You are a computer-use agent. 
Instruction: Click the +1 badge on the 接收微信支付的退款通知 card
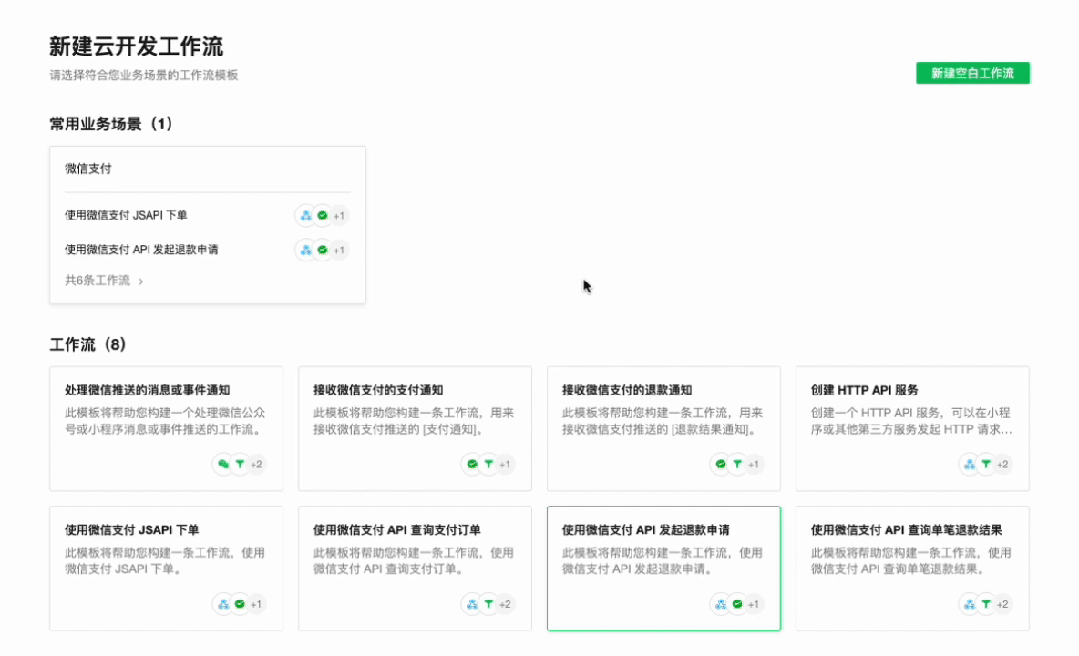(754, 464)
